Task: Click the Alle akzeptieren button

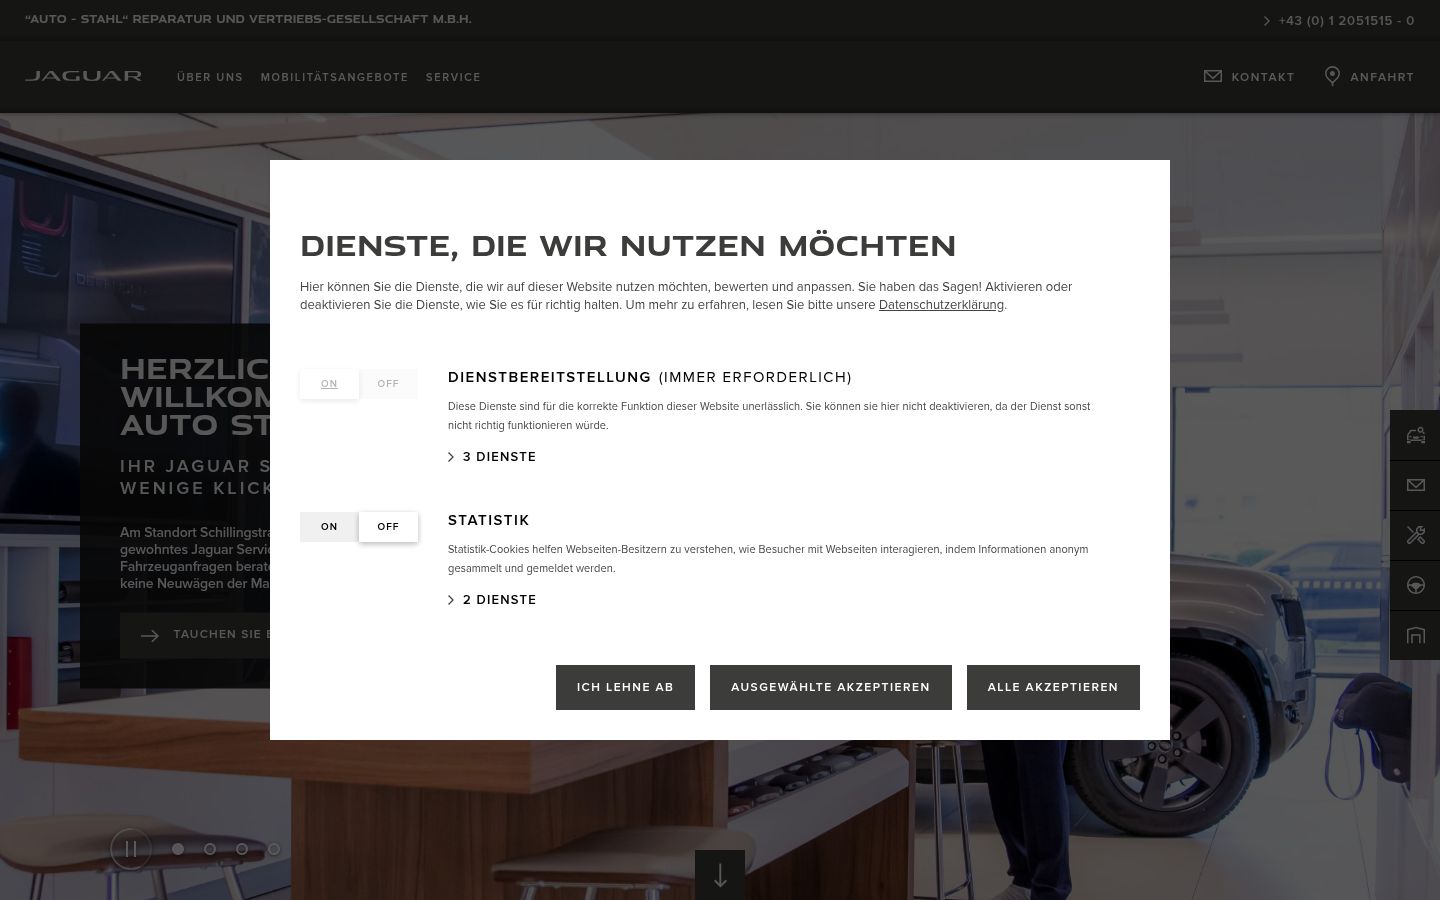Action: point(1053,687)
